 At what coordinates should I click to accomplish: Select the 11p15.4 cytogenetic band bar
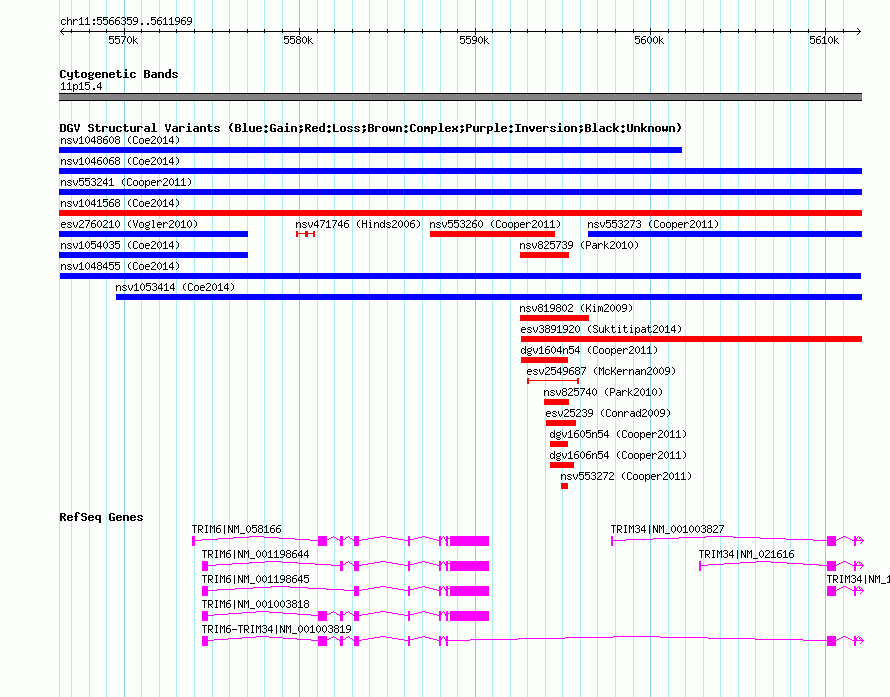click(x=460, y=97)
